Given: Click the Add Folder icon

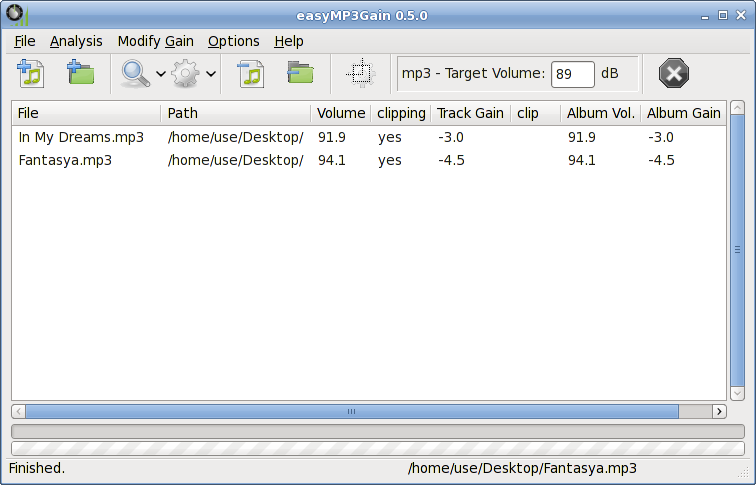Looking at the screenshot, I should point(81,73).
